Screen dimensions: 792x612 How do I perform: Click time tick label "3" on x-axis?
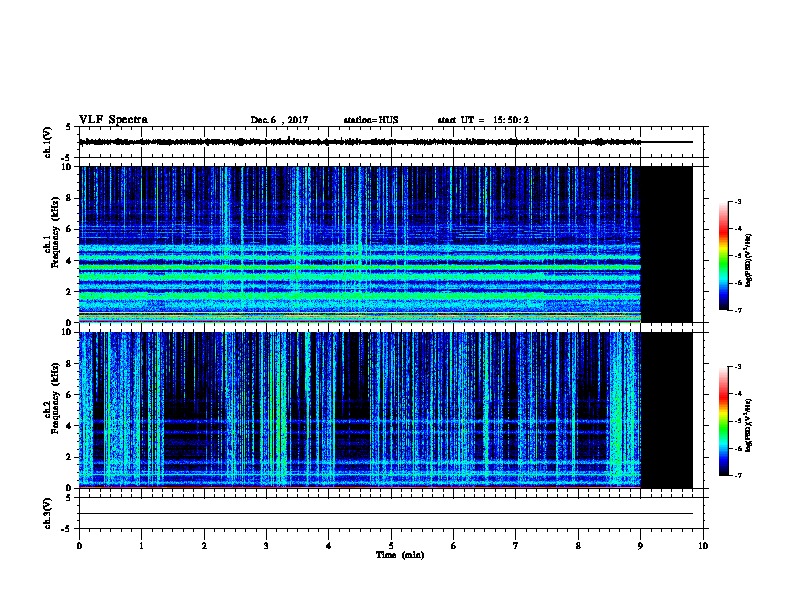266,546
